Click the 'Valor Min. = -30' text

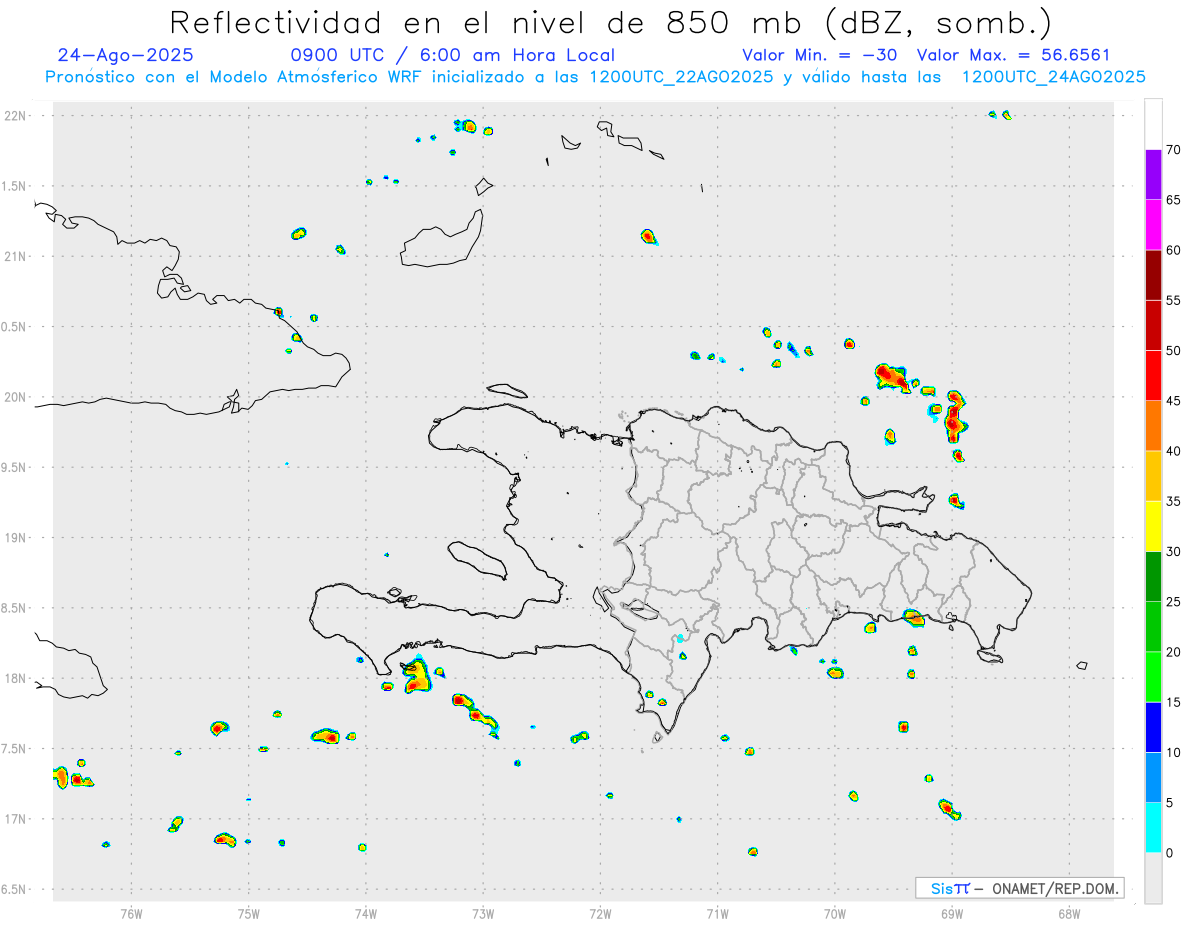point(821,55)
